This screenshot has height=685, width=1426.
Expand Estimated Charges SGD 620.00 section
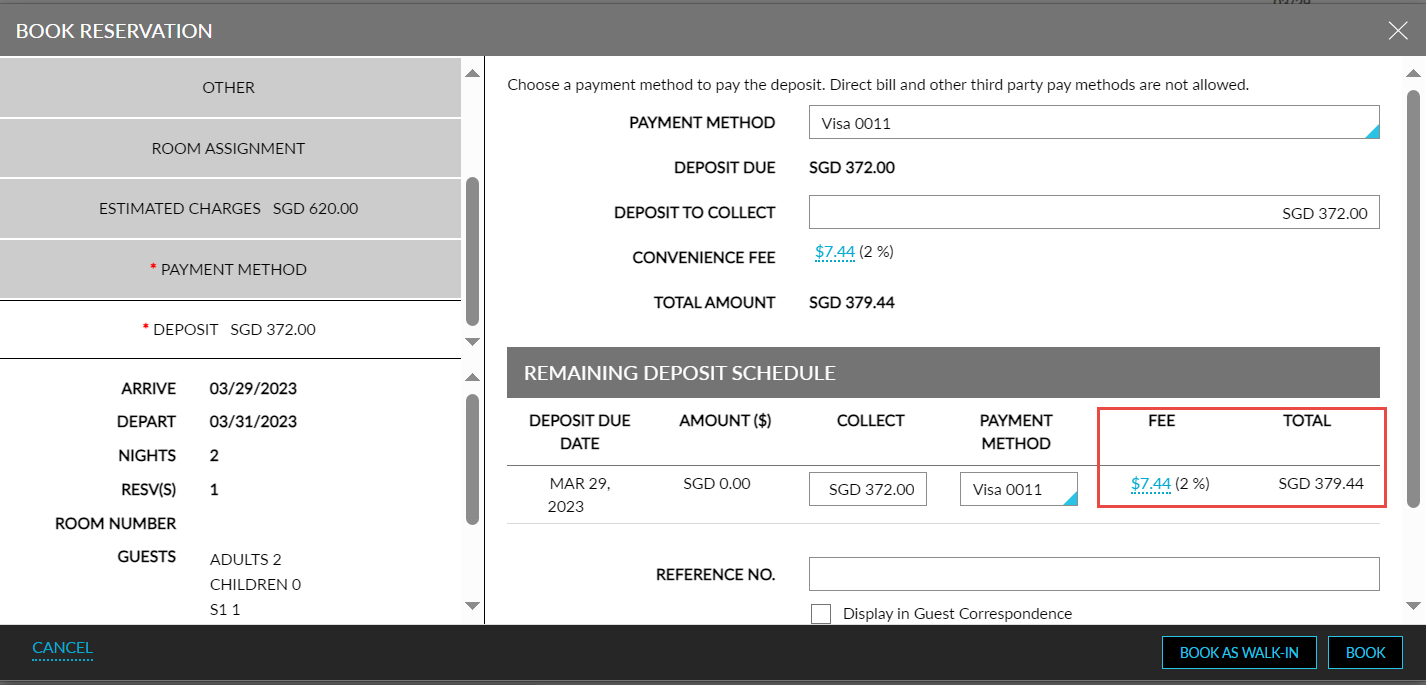[x=229, y=209]
